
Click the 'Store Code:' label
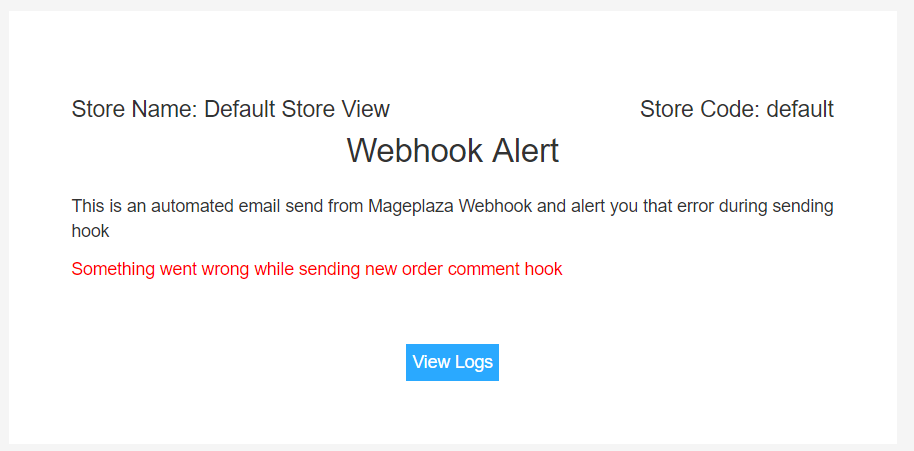[700, 109]
